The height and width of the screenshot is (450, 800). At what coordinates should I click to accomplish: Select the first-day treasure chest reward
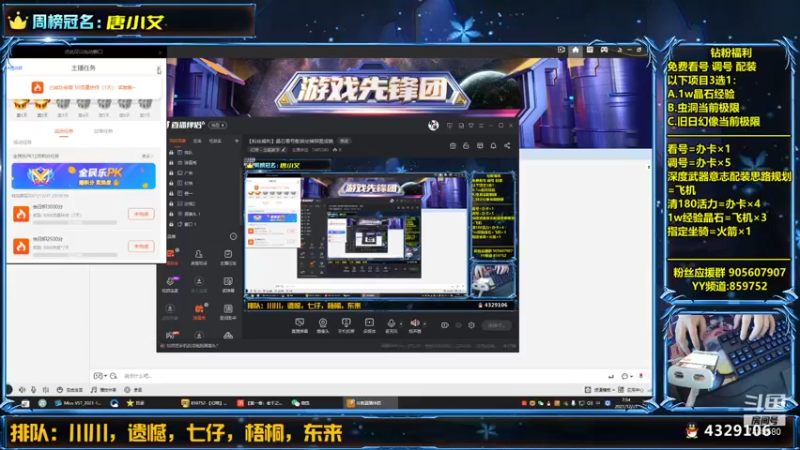(21, 105)
